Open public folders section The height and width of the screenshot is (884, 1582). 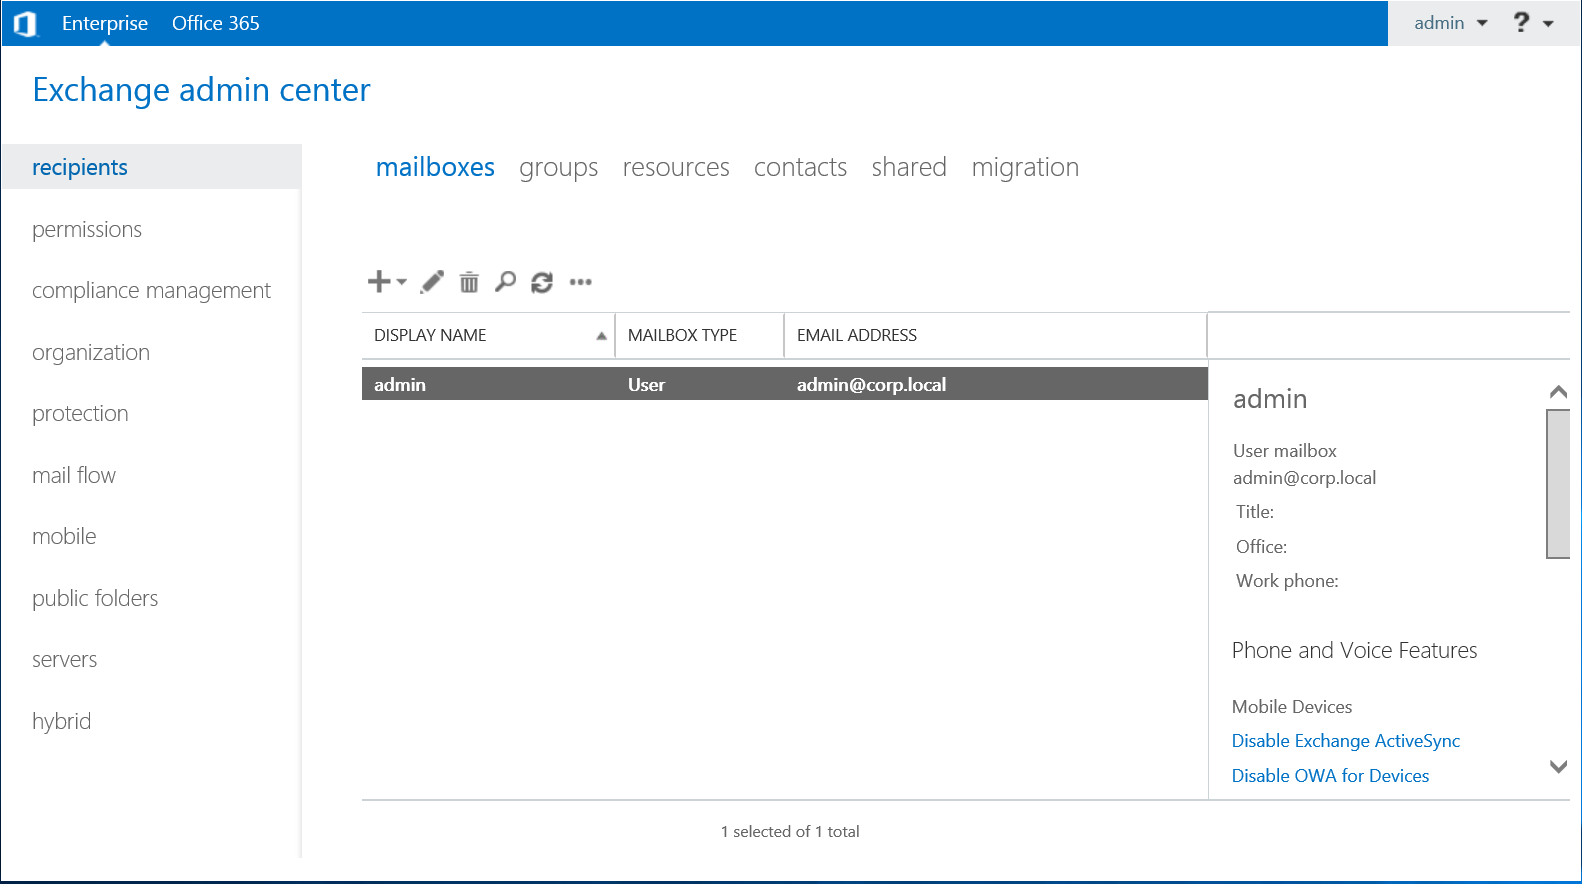(x=95, y=599)
